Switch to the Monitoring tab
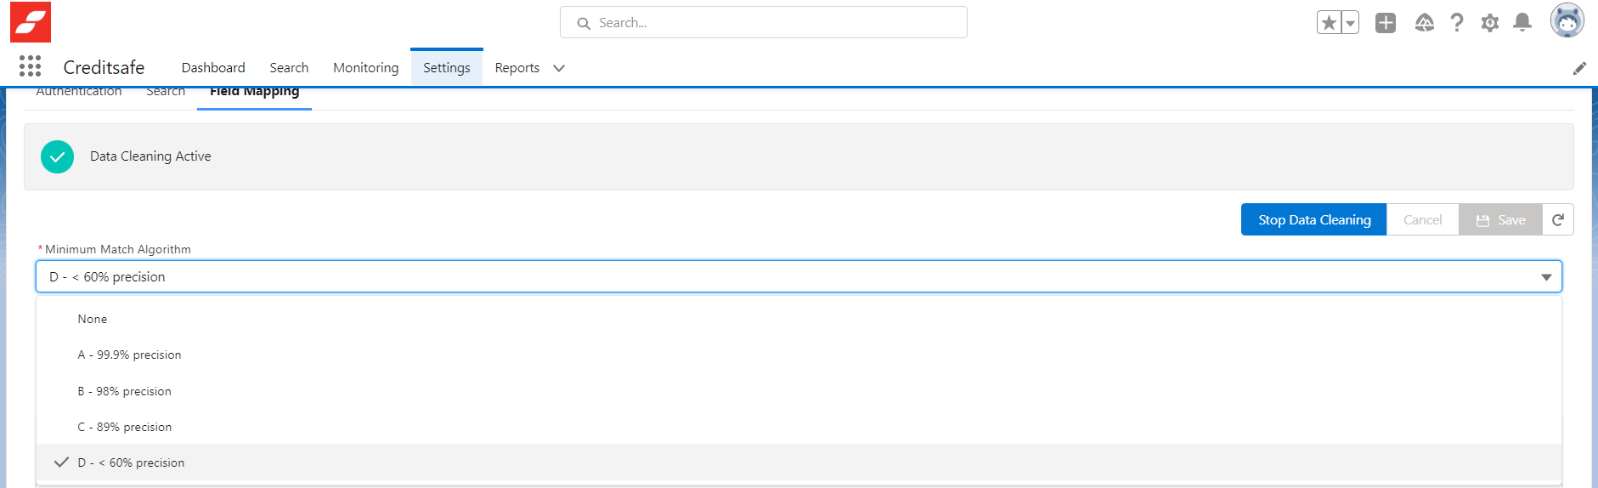Screen dimensions: 1598x488 click(365, 68)
